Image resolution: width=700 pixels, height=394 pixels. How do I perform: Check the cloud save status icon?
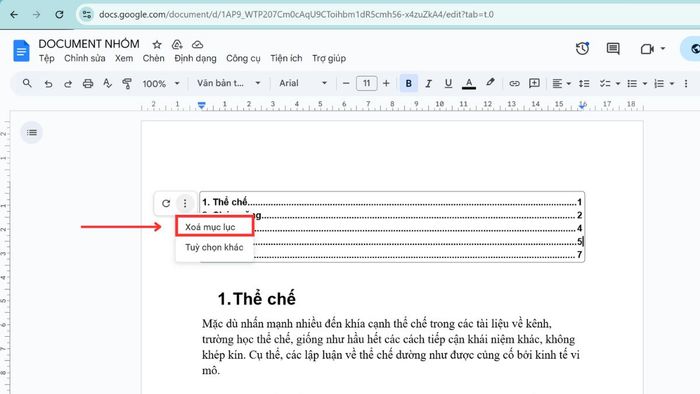[197, 44]
